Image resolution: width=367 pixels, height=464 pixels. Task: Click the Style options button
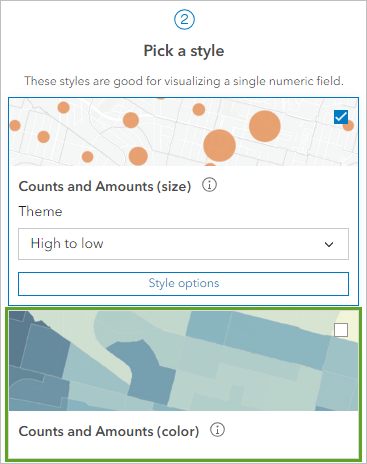click(183, 284)
